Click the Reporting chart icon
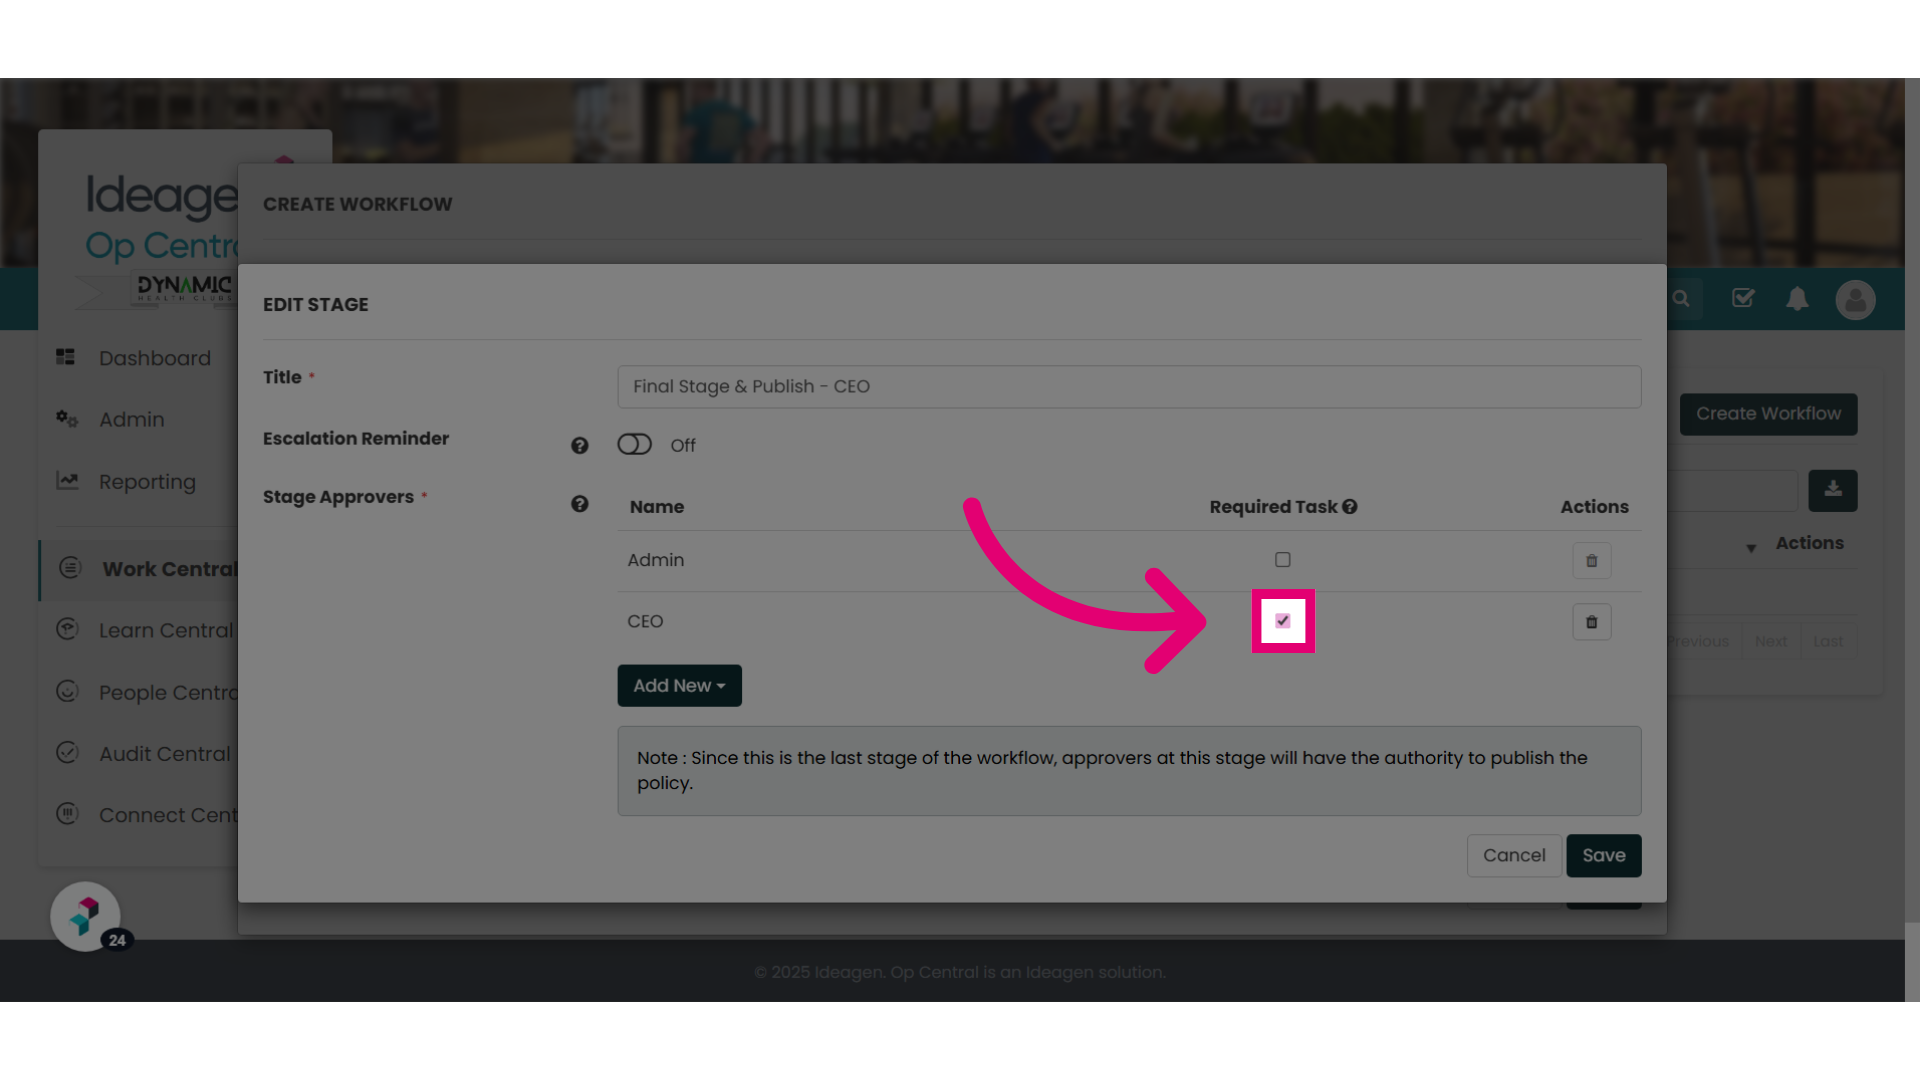Viewport: 1920px width, 1080px height. 67,480
